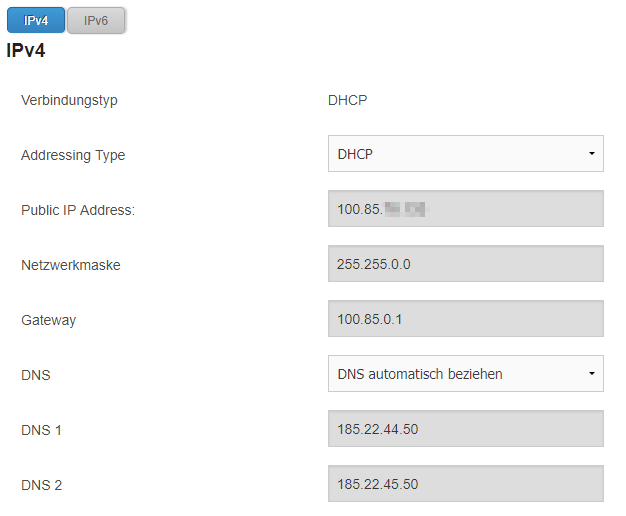Viewport: 626px width, 516px height.
Task: Click the Addressing Type label
Action: pos(73,155)
